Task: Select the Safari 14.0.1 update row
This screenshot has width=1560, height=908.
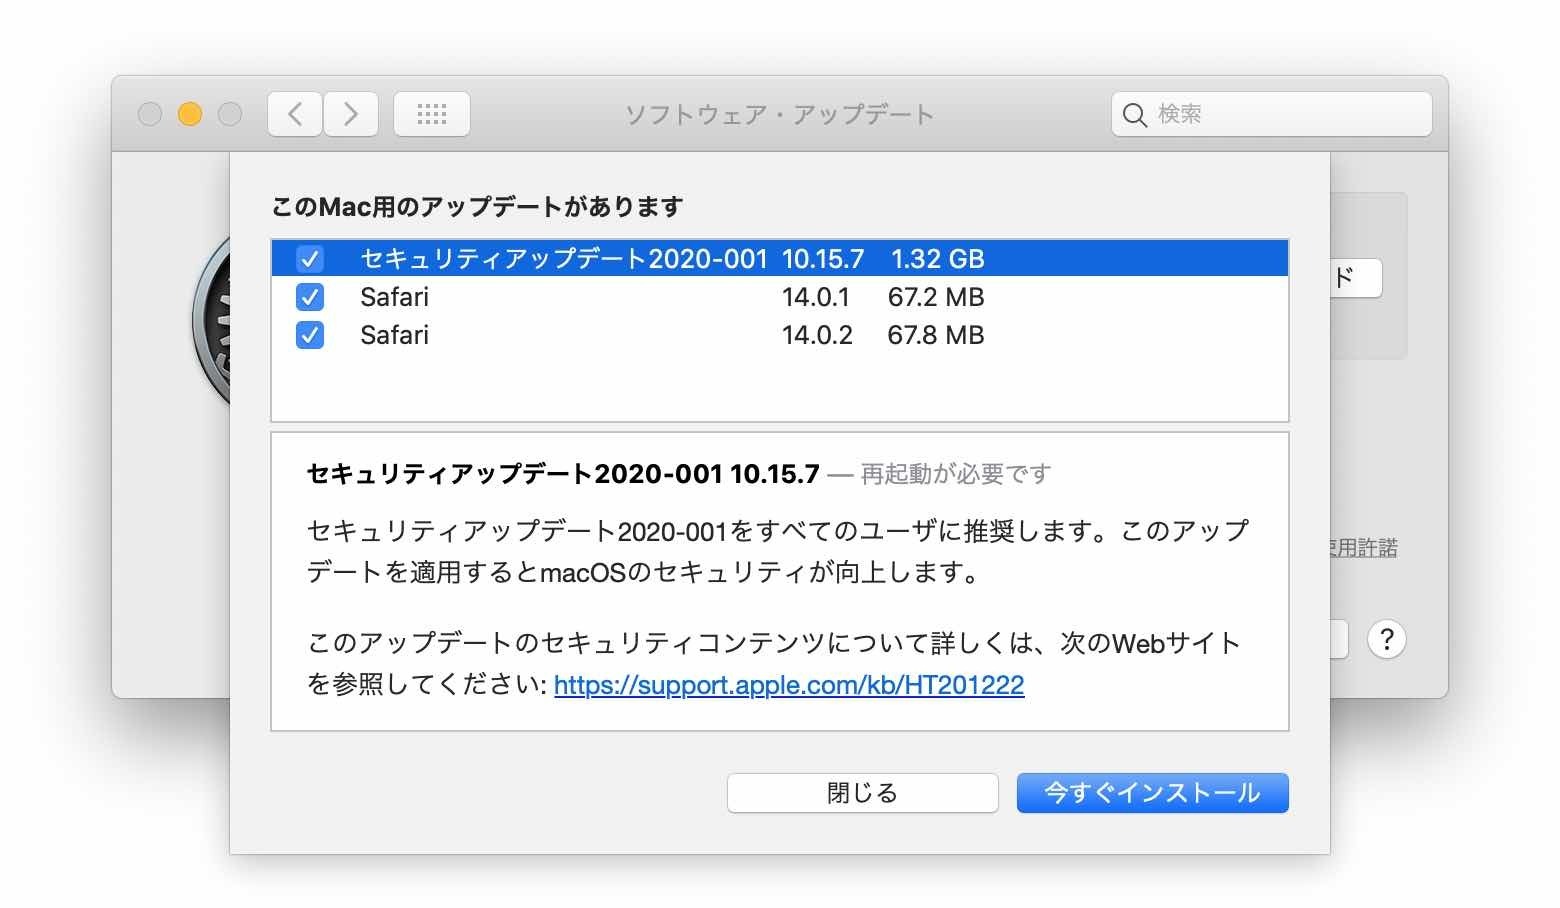Action: click(x=779, y=297)
